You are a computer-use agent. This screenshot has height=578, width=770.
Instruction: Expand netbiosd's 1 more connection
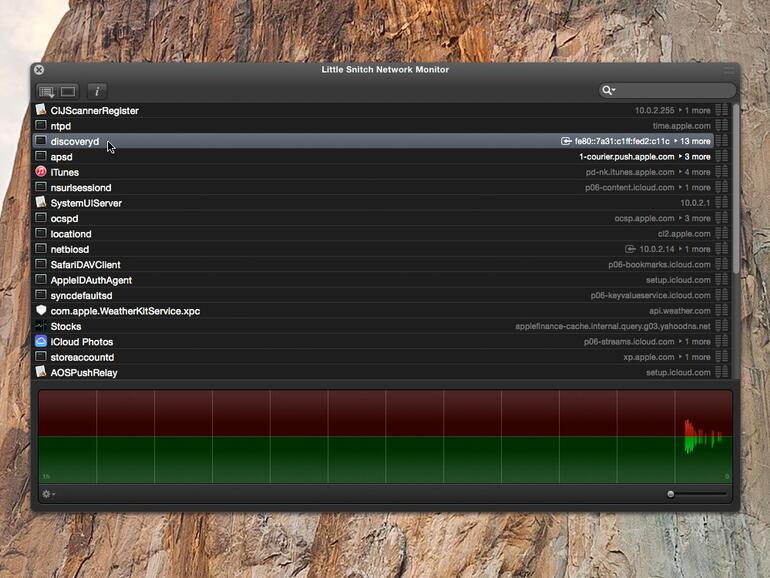[694, 249]
